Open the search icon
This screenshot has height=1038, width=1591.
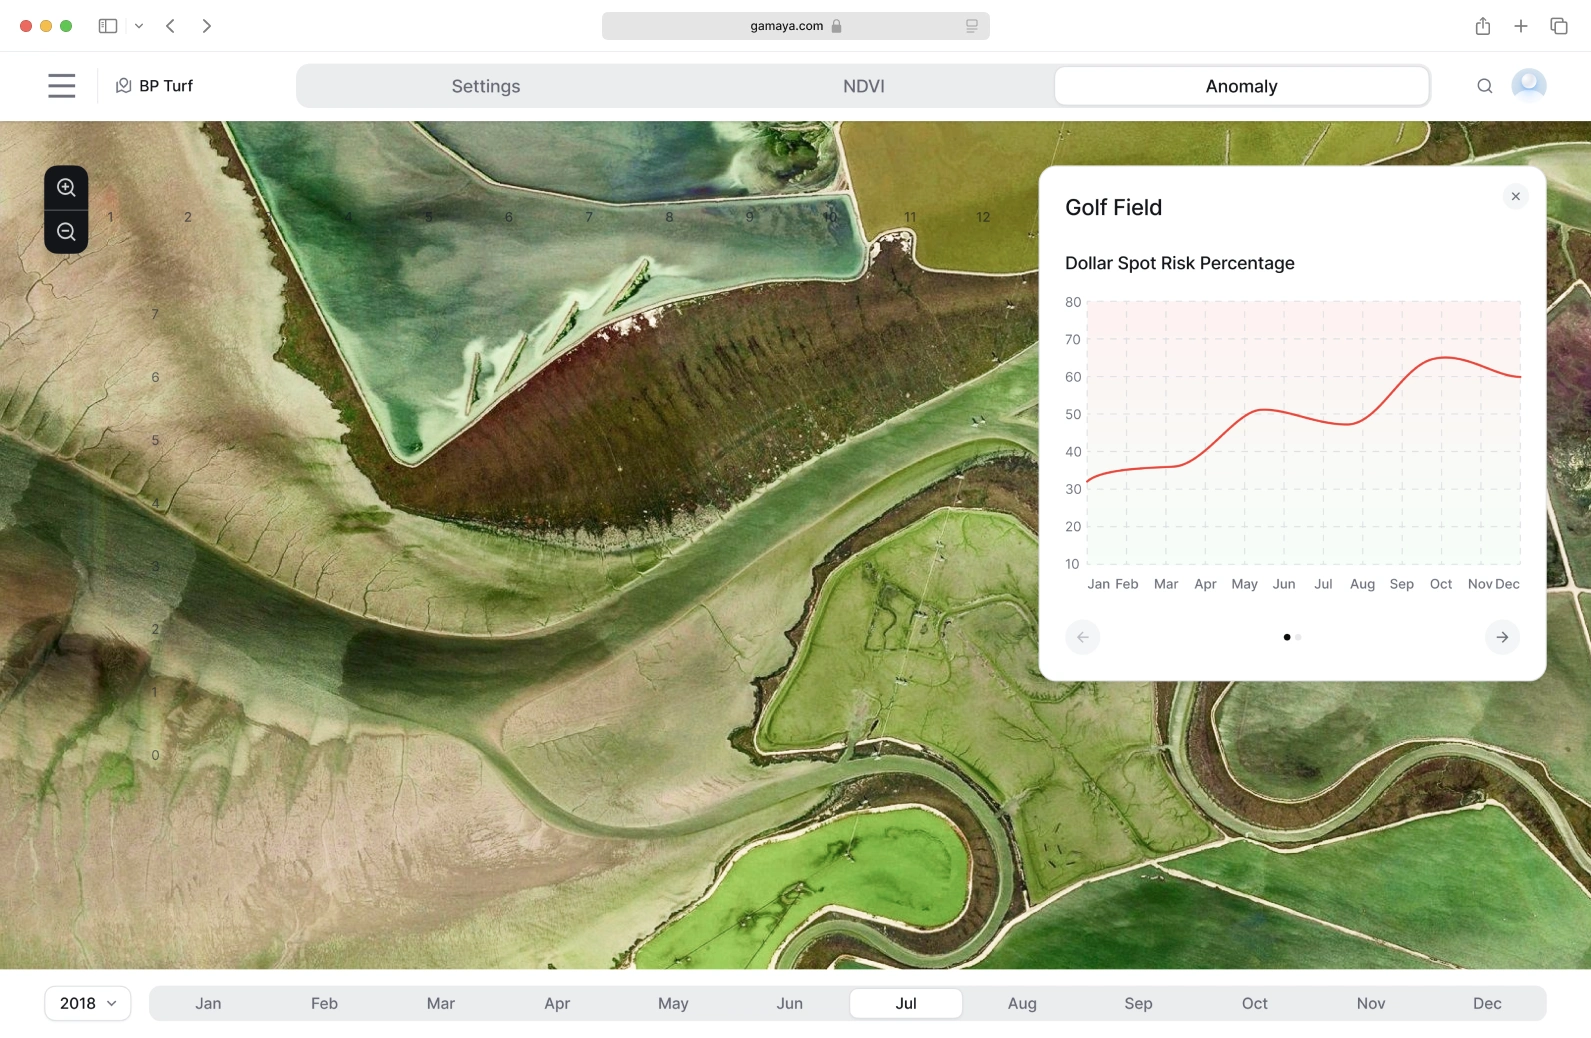click(x=1485, y=86)
